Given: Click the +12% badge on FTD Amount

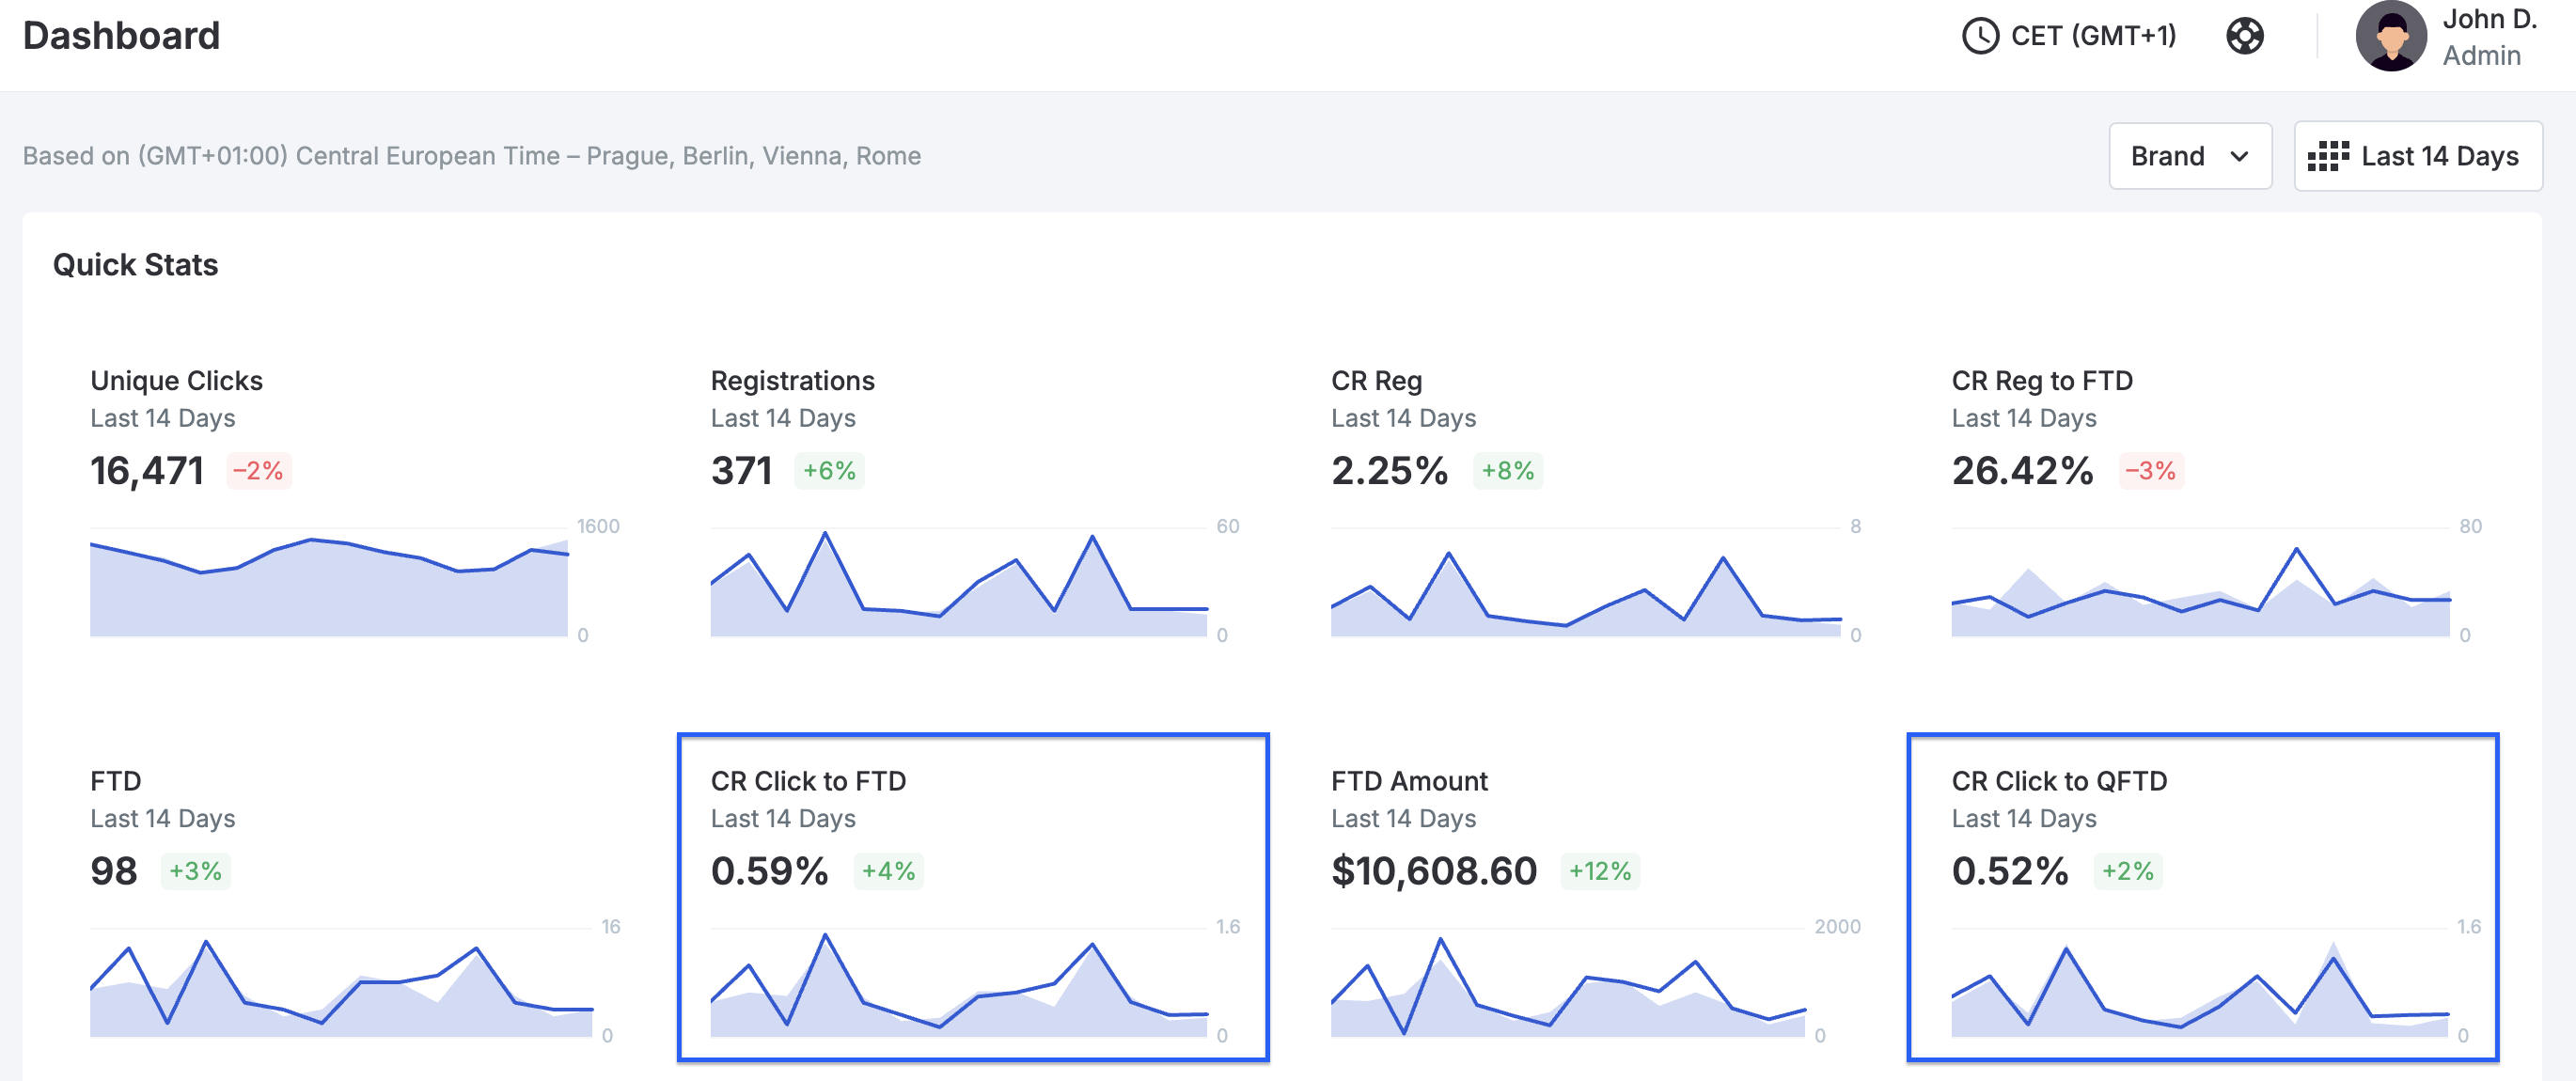Looking at the screenshot, I should pyautogui.click(x=1599, y=871).
